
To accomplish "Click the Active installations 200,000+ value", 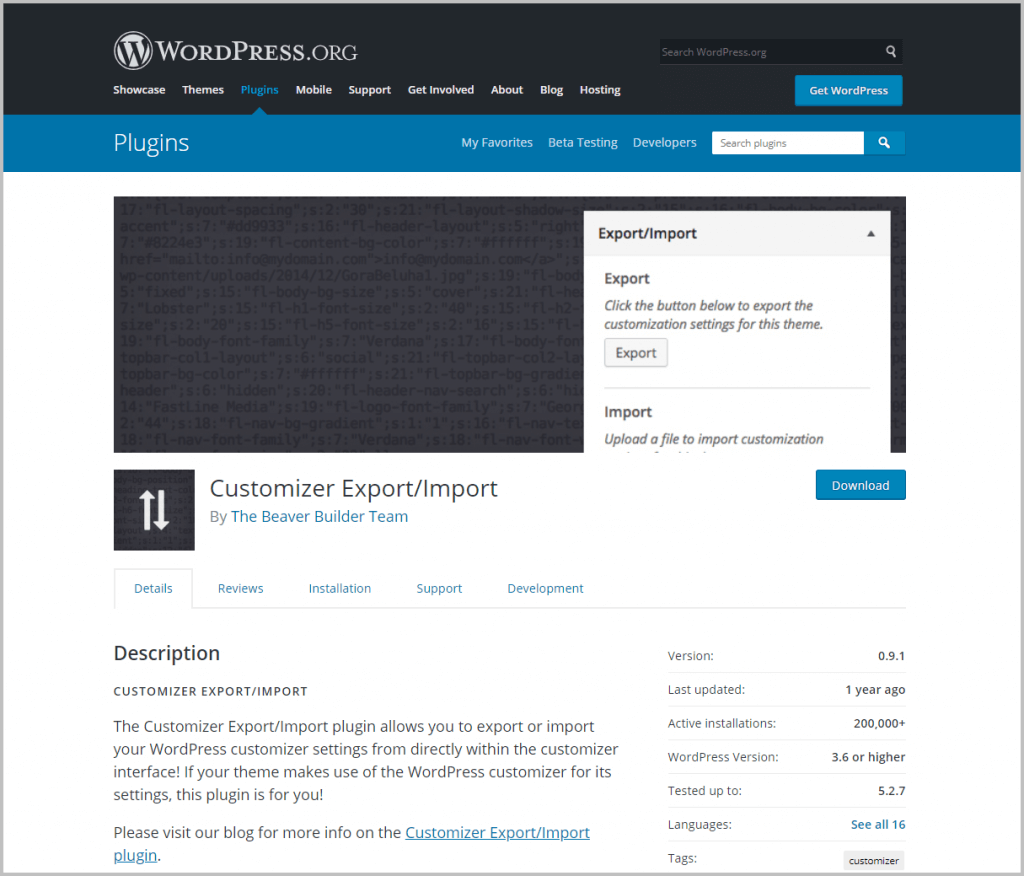I will [879, 723].
